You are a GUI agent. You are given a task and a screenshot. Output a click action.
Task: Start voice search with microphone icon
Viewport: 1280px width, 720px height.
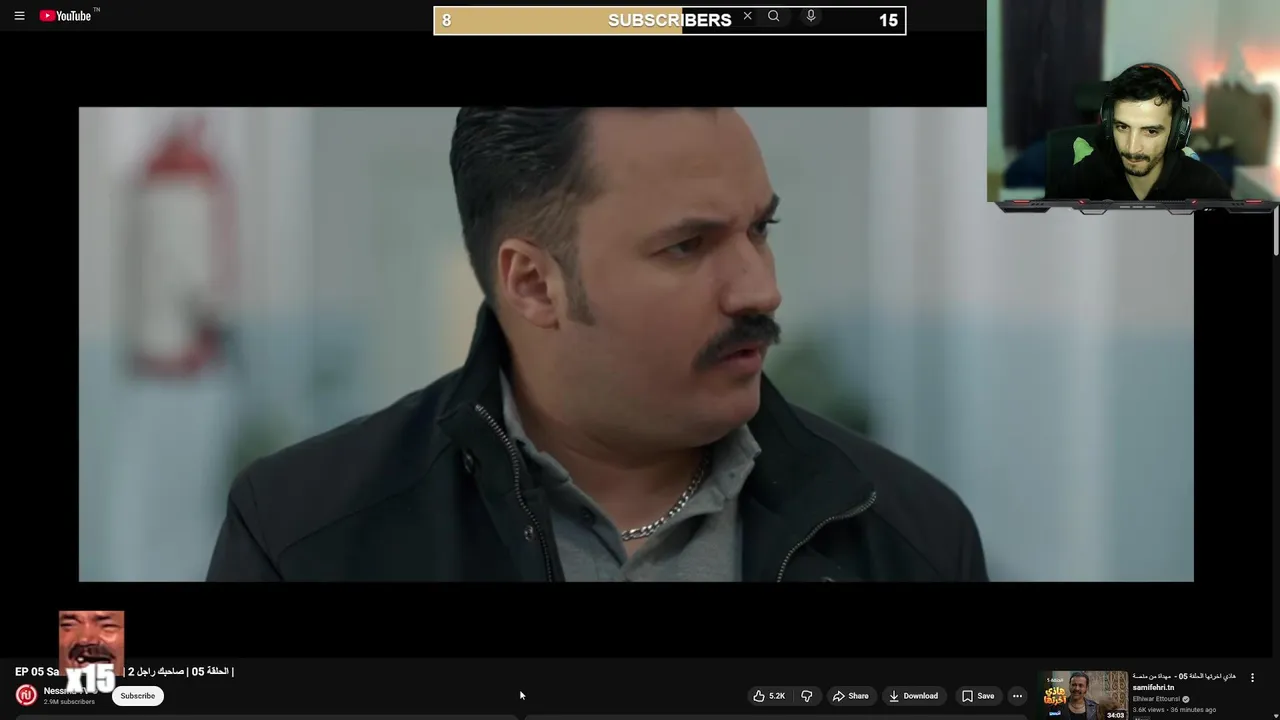click(811, 16)
